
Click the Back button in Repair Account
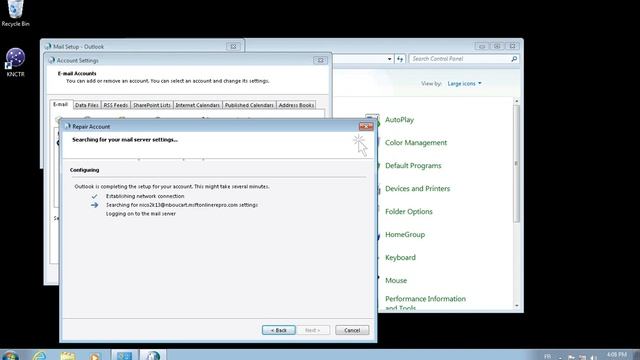[279, 330]
